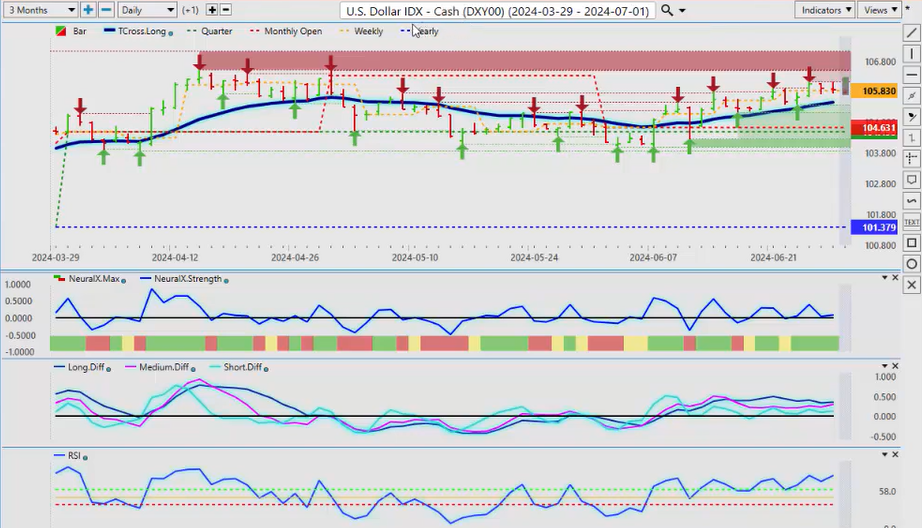Image resolution: width=922 pixels, height=528 pixels.
Task: Click the Bar legend label
Action: coord(80,31)
